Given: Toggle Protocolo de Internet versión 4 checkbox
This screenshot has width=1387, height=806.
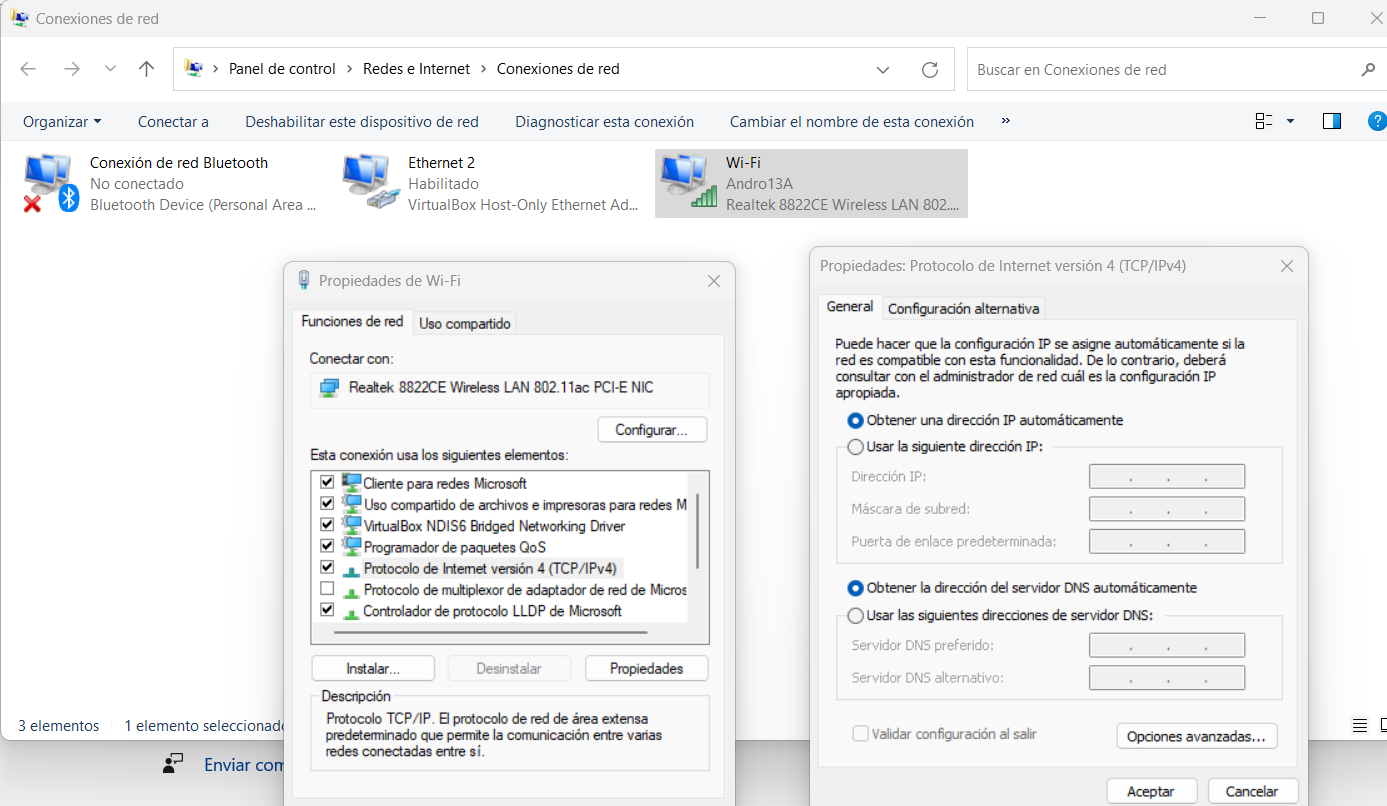Looking at the screenshot, I should [326, 567].
